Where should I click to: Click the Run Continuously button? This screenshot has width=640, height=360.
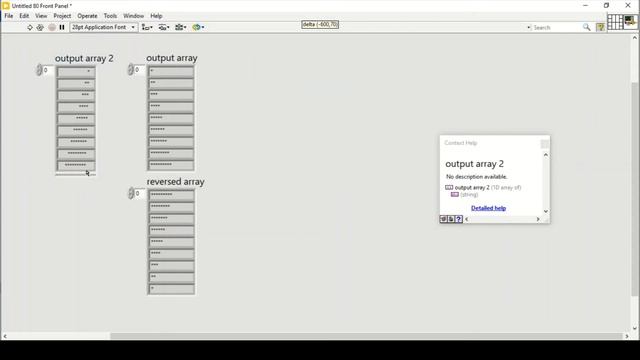point(40,27)
